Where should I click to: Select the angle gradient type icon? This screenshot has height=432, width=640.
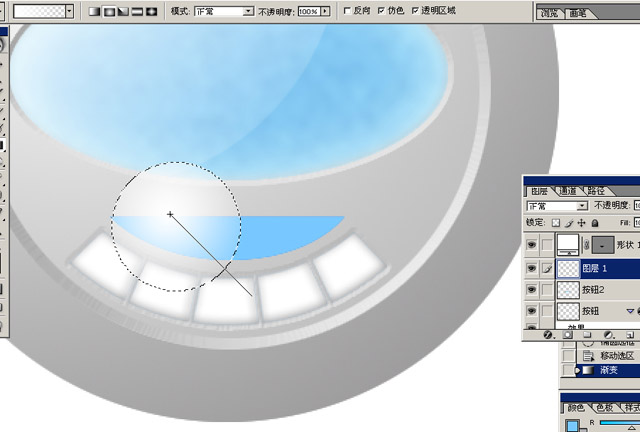(123, 11)
